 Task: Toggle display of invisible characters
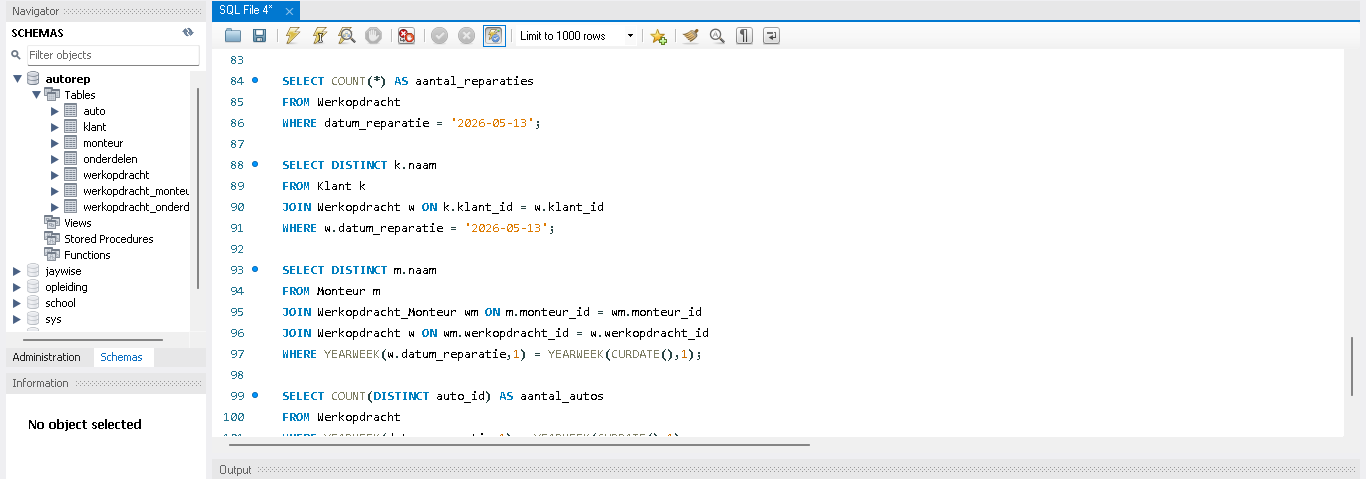point(744,36)
